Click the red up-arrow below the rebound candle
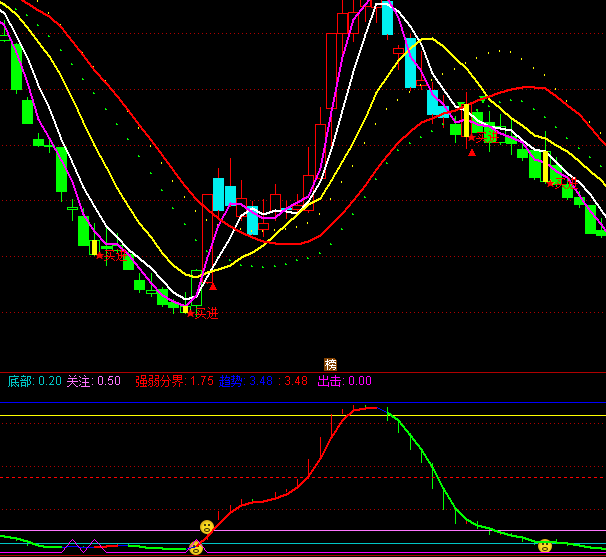Image resolution: width=606 pixels, height=557 pixels. coord(212,285)
